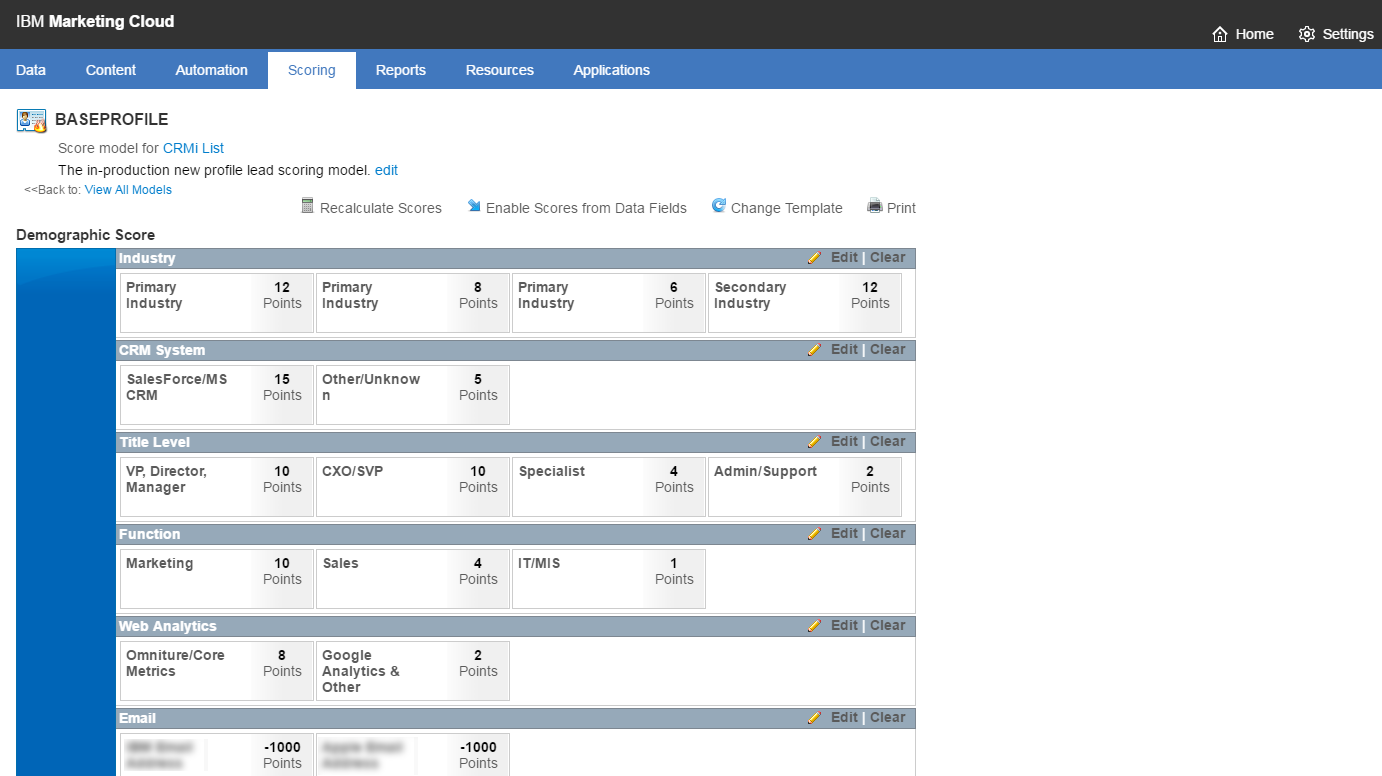
Task: Clear the Title Level scores
Action: pos(887,441)
